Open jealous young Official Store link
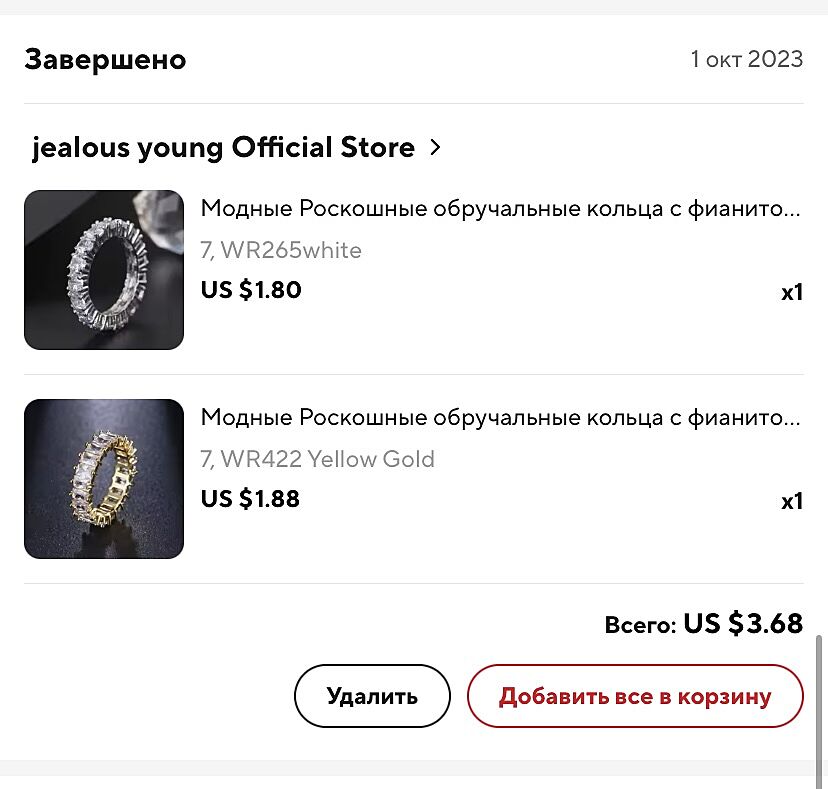The height and width of the screenshot is (789, 828). [x=223, y=148]
